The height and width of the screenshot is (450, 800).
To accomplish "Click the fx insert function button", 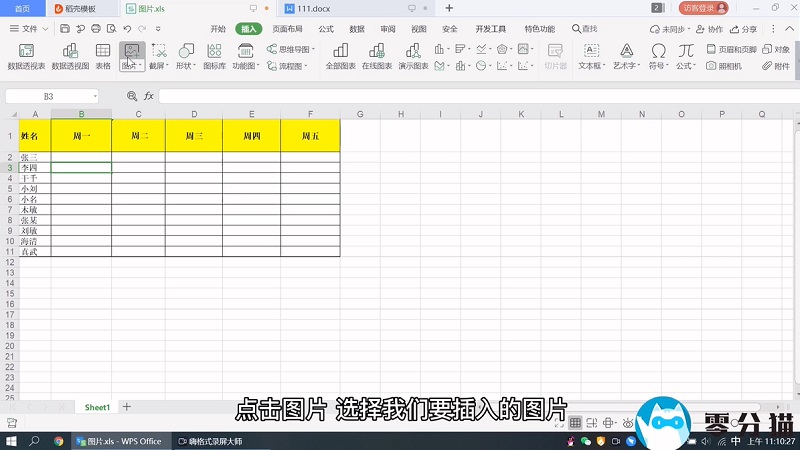I will 148,96.
